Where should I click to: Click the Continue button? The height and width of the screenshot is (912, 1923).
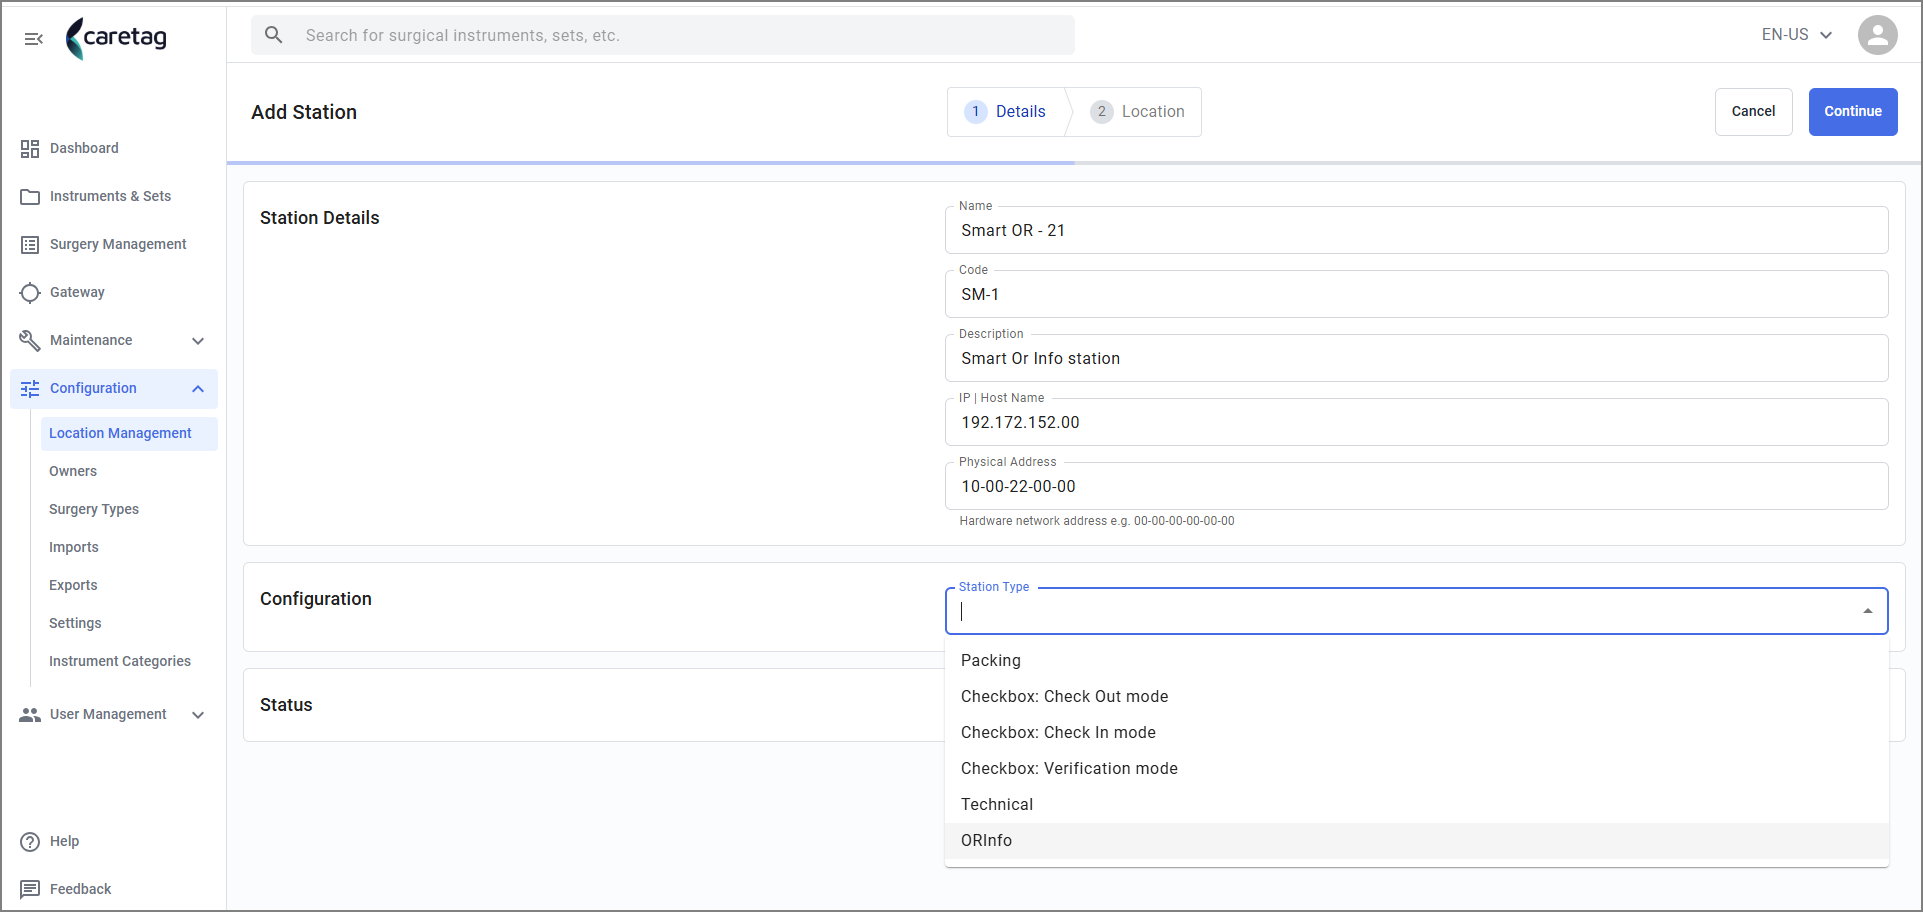(x=1852, y=112)
